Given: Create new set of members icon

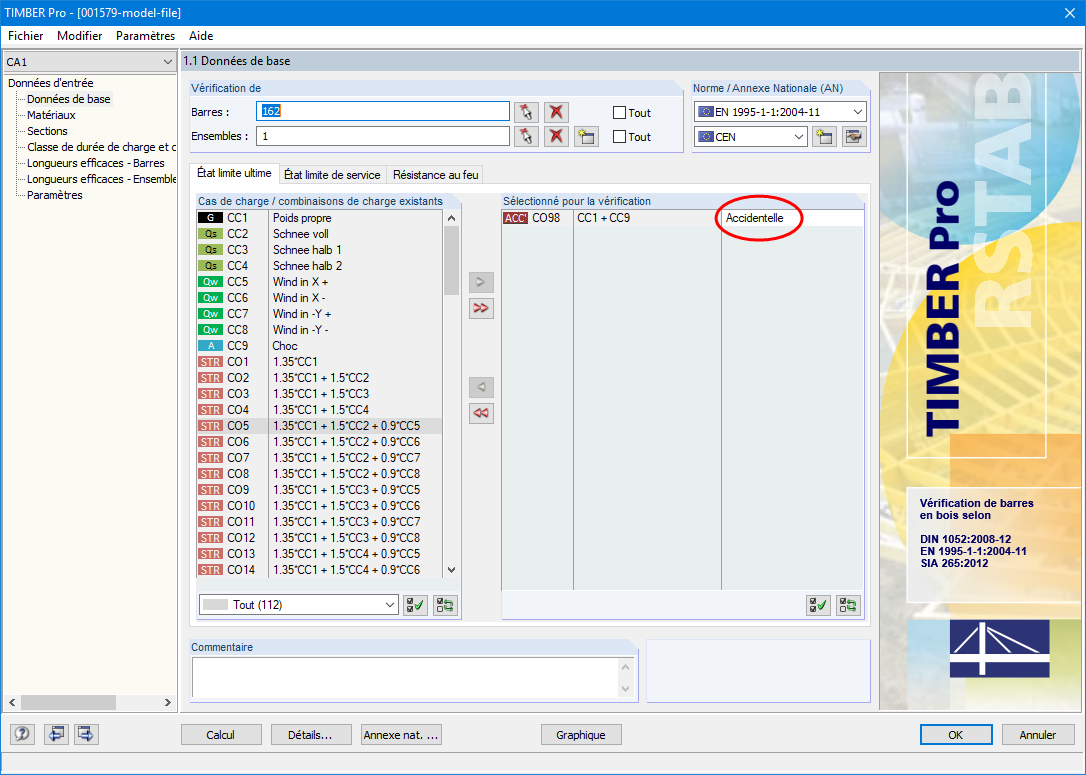Looking at the screenshot, I should click(x=587, y=136).
